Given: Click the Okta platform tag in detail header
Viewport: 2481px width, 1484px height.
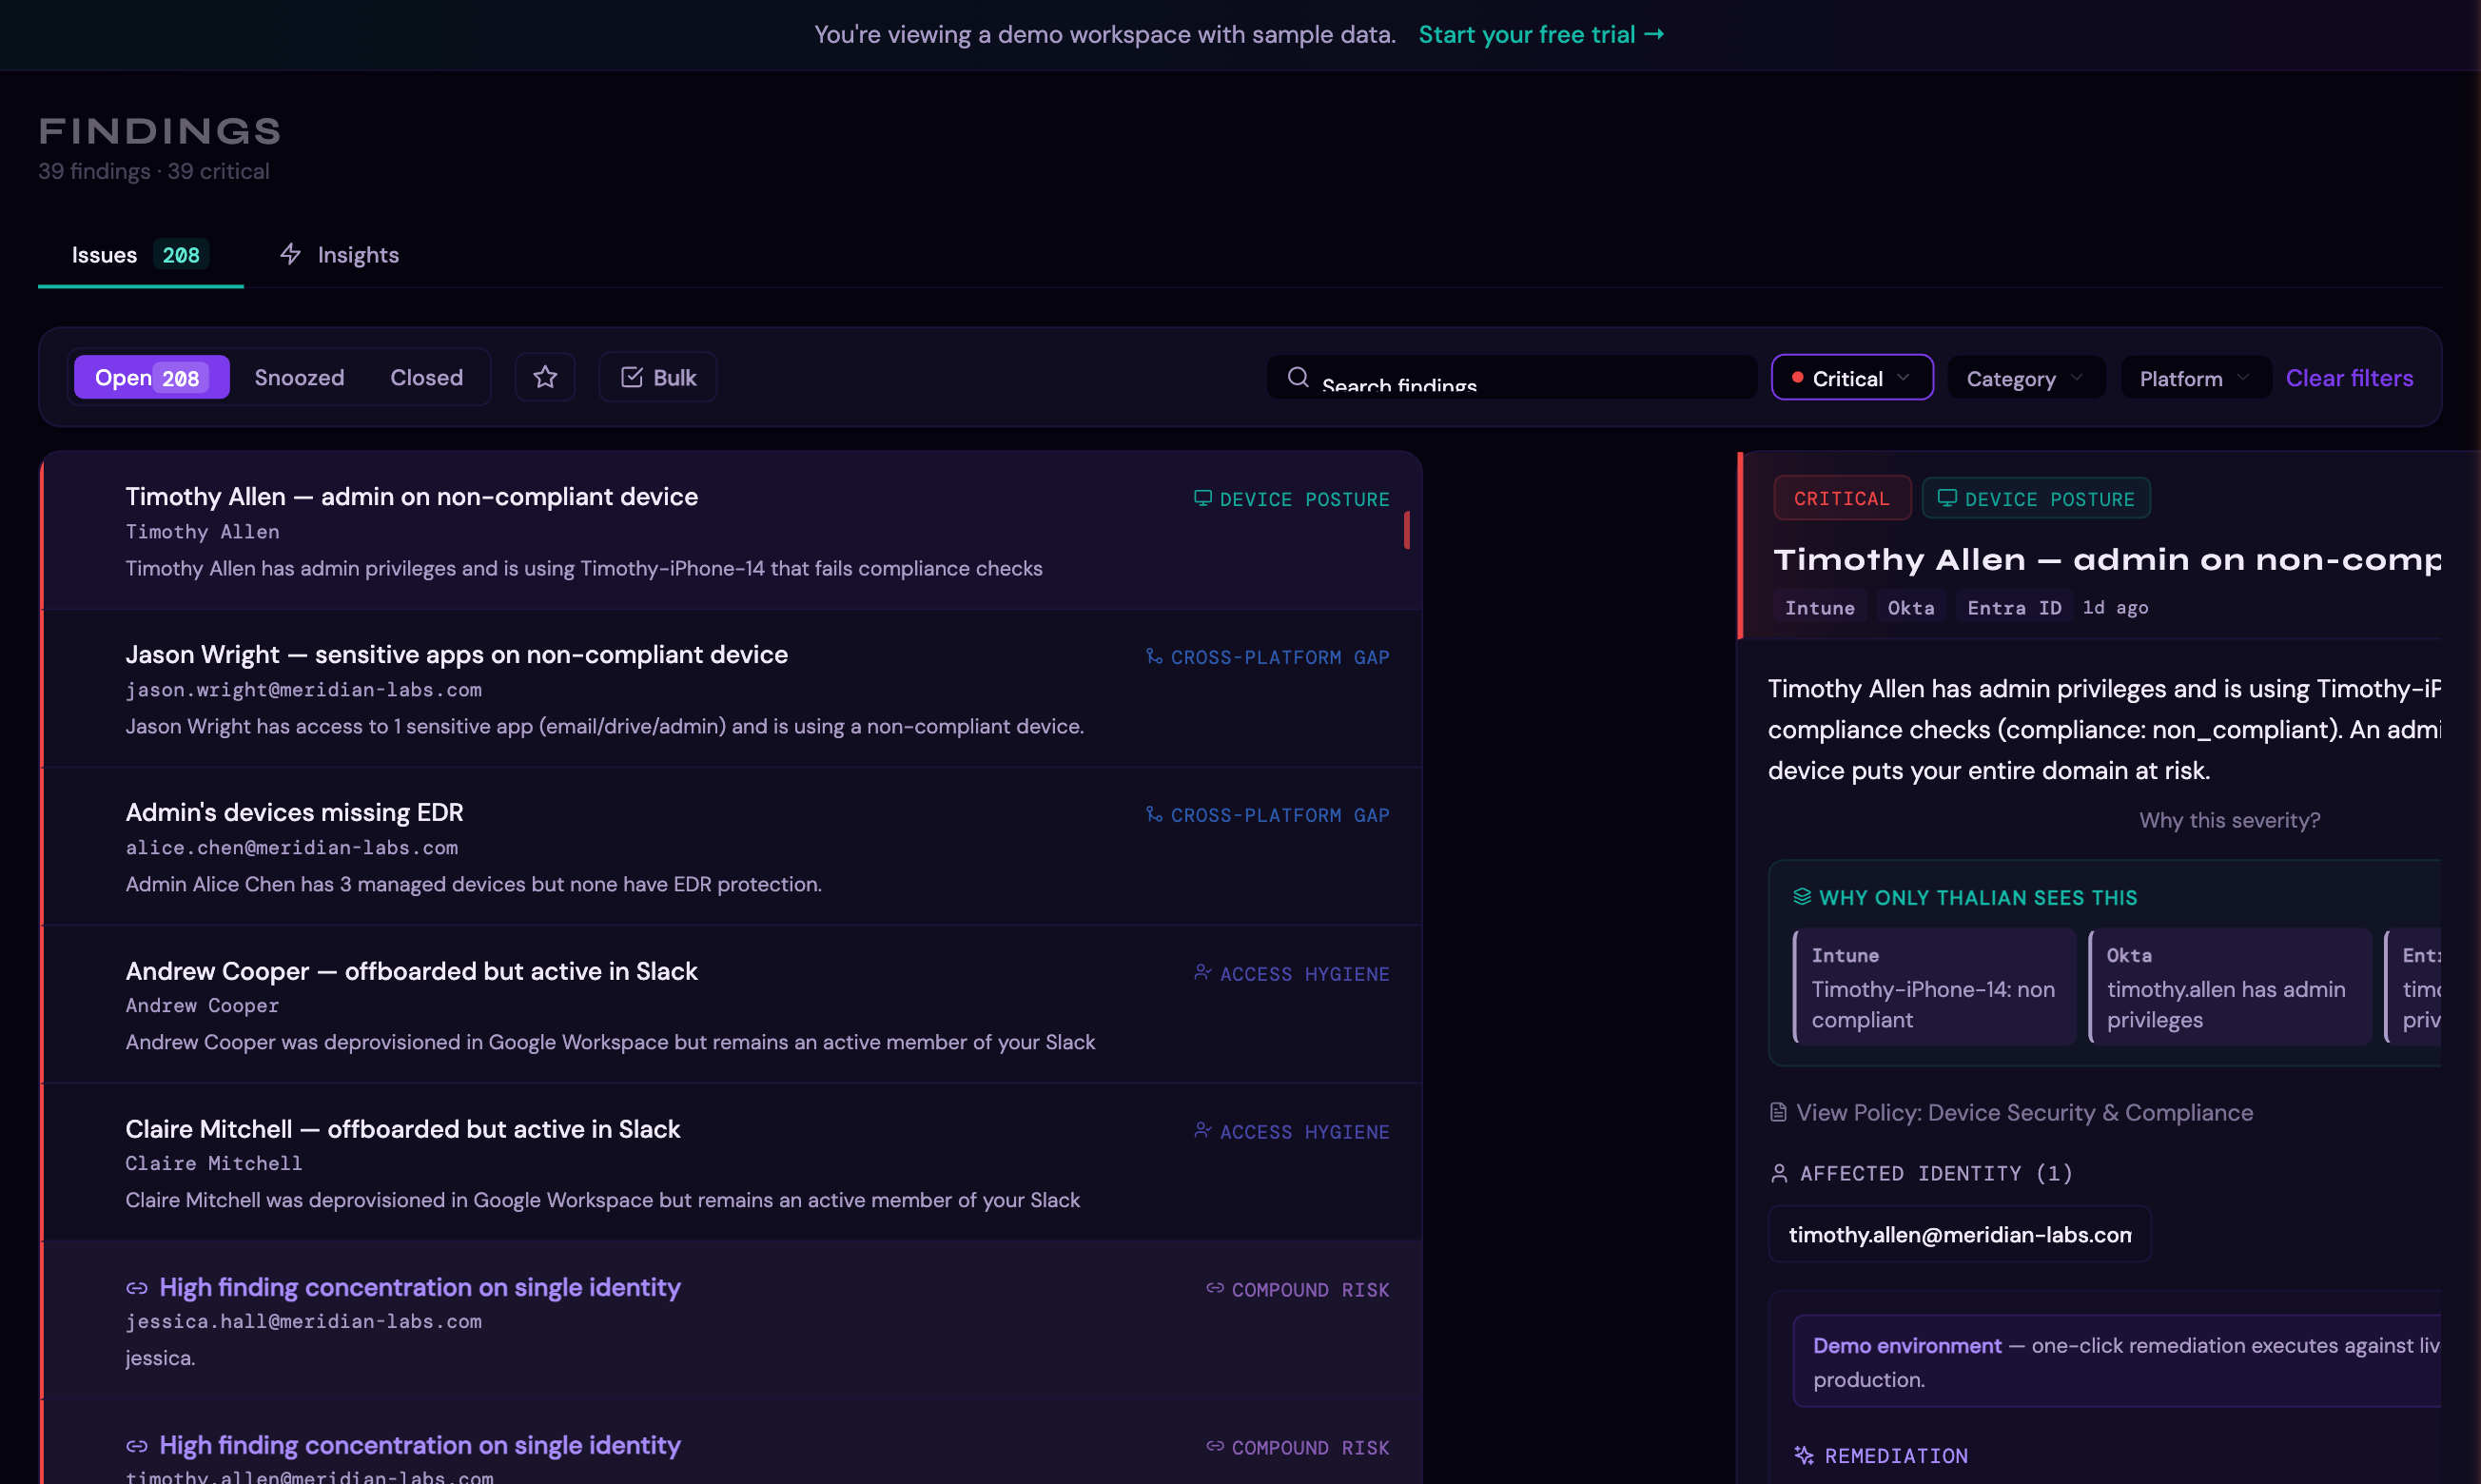Looking at the screenshot, I should click(x=1911, y=608).
